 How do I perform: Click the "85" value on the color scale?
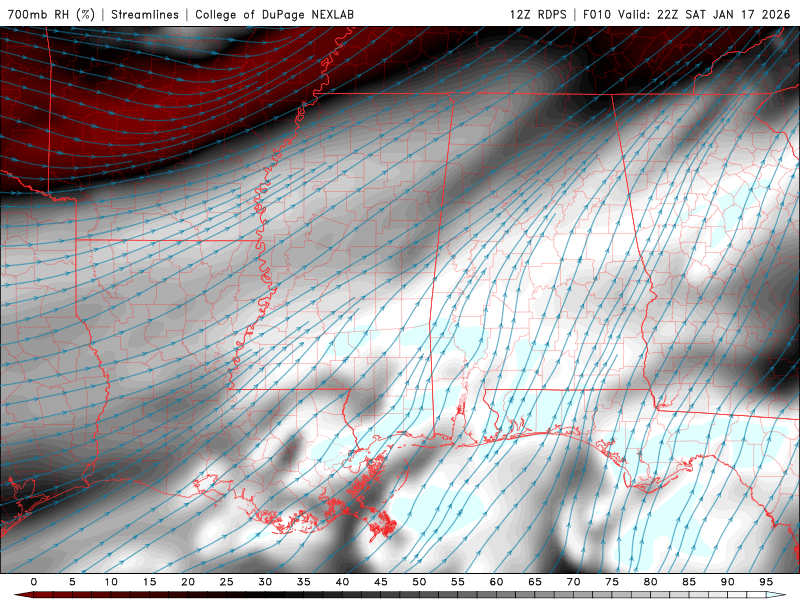point(689,582)
